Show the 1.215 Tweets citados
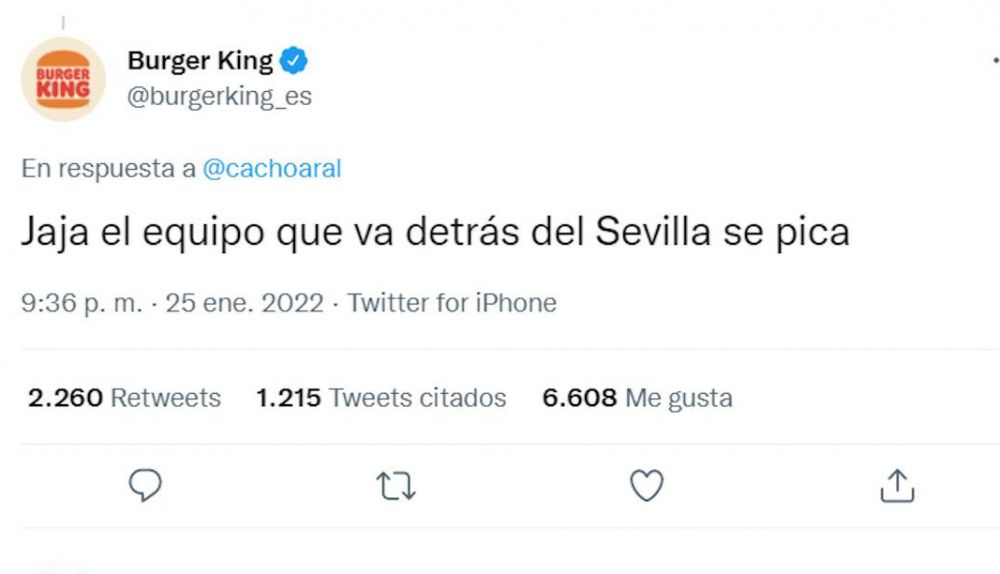1000x574 pixels. point(381,398)
